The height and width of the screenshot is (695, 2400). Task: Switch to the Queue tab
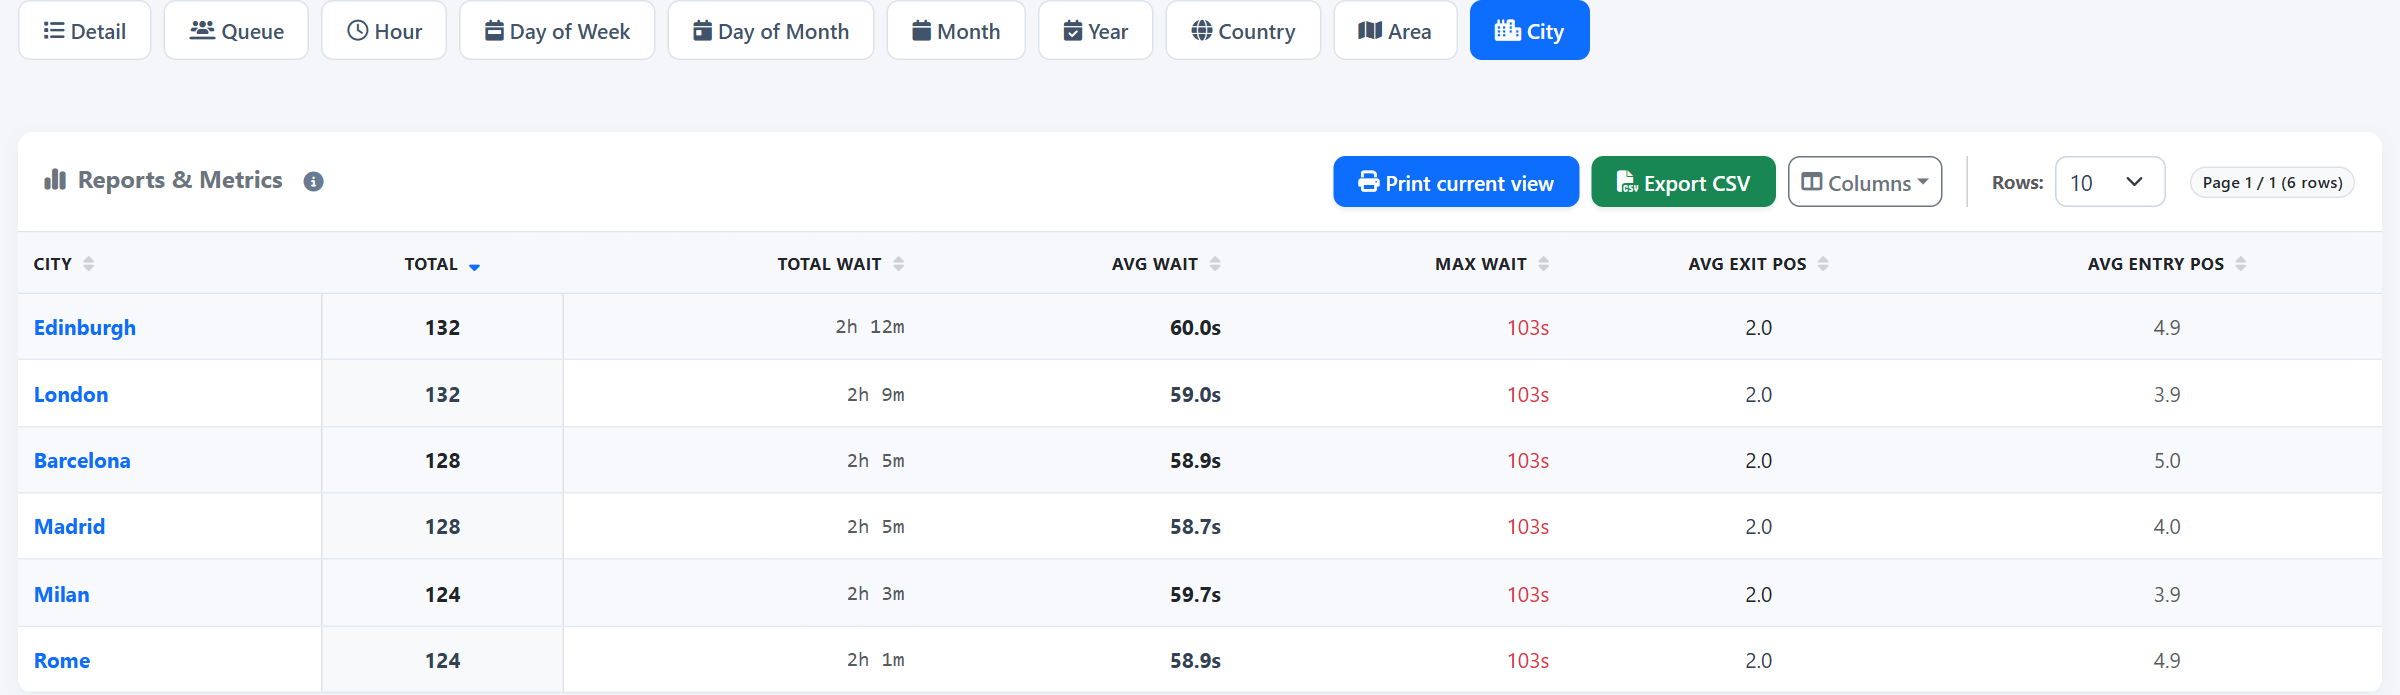[x=236, y=31]
